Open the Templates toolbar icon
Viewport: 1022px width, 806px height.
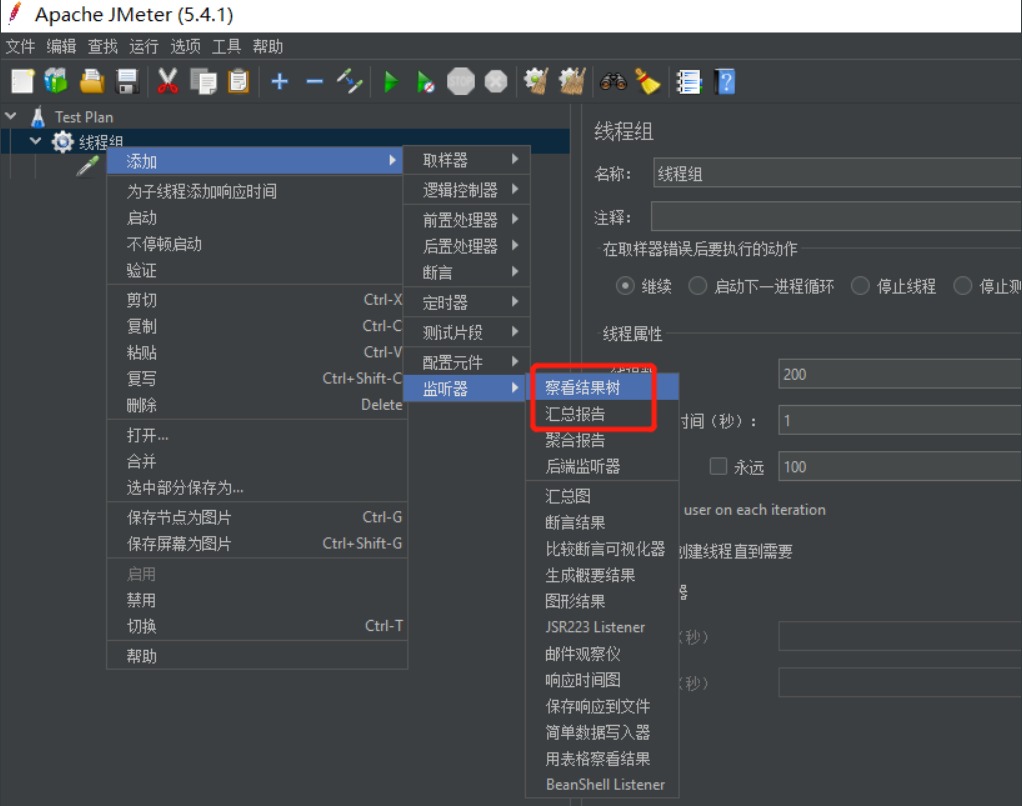click(x=56, y=81)
